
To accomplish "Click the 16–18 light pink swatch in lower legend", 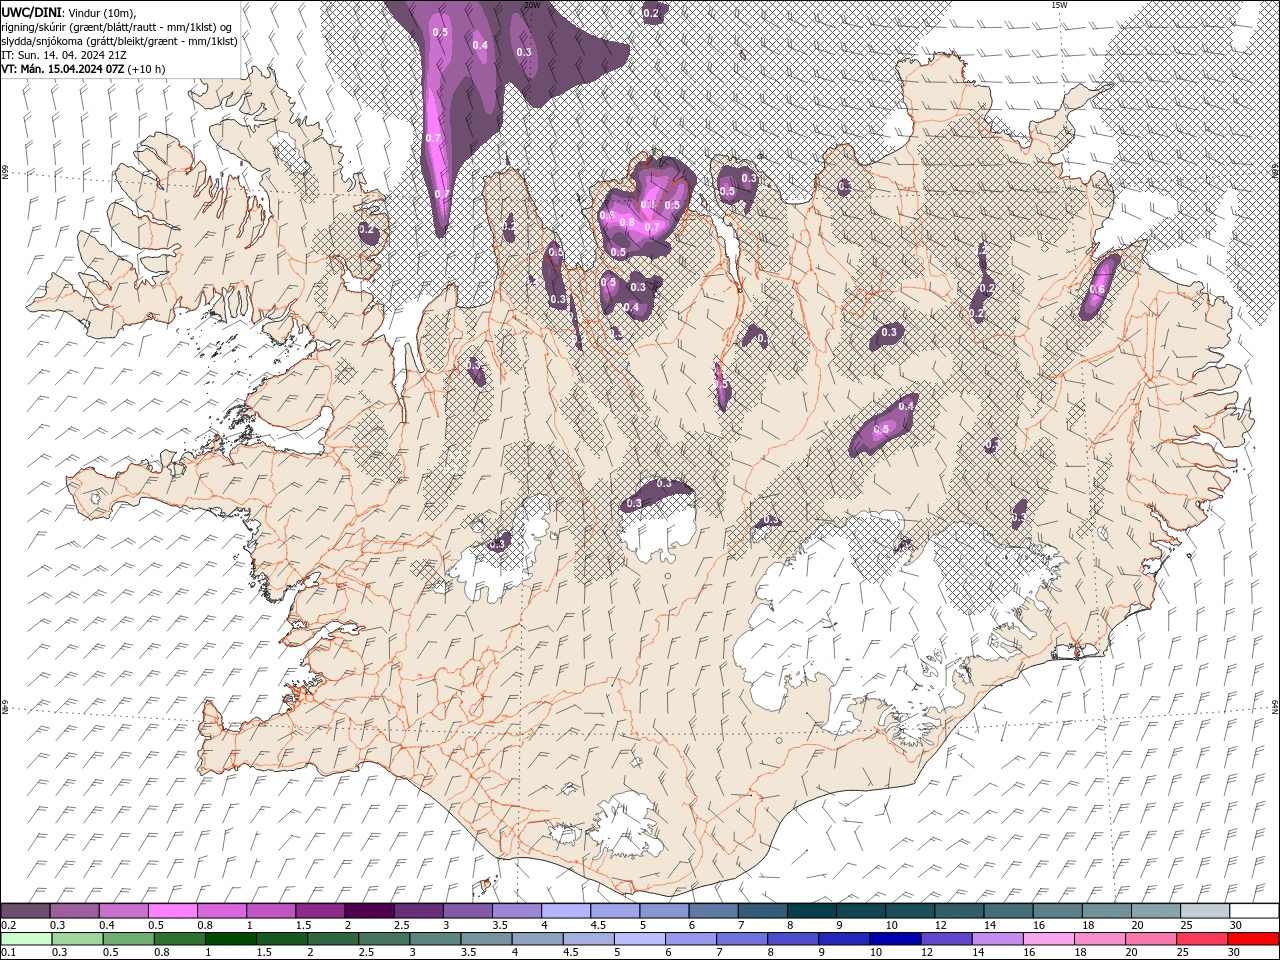I will 1048,939.
